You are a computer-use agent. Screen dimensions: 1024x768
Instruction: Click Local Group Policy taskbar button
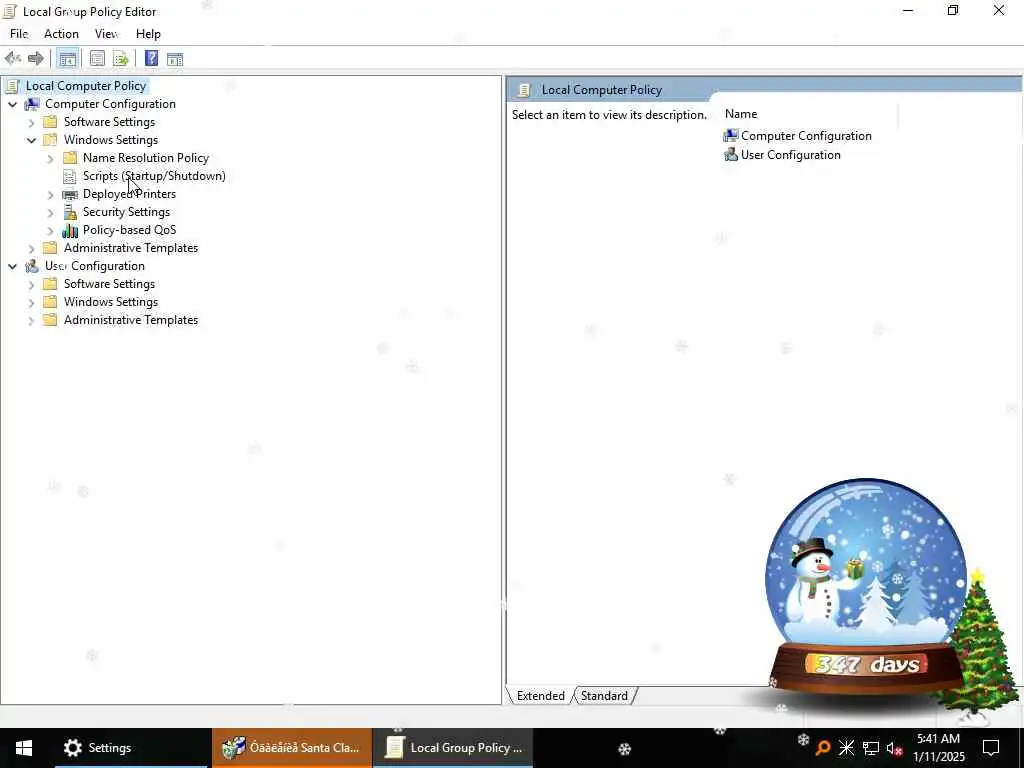453,748
